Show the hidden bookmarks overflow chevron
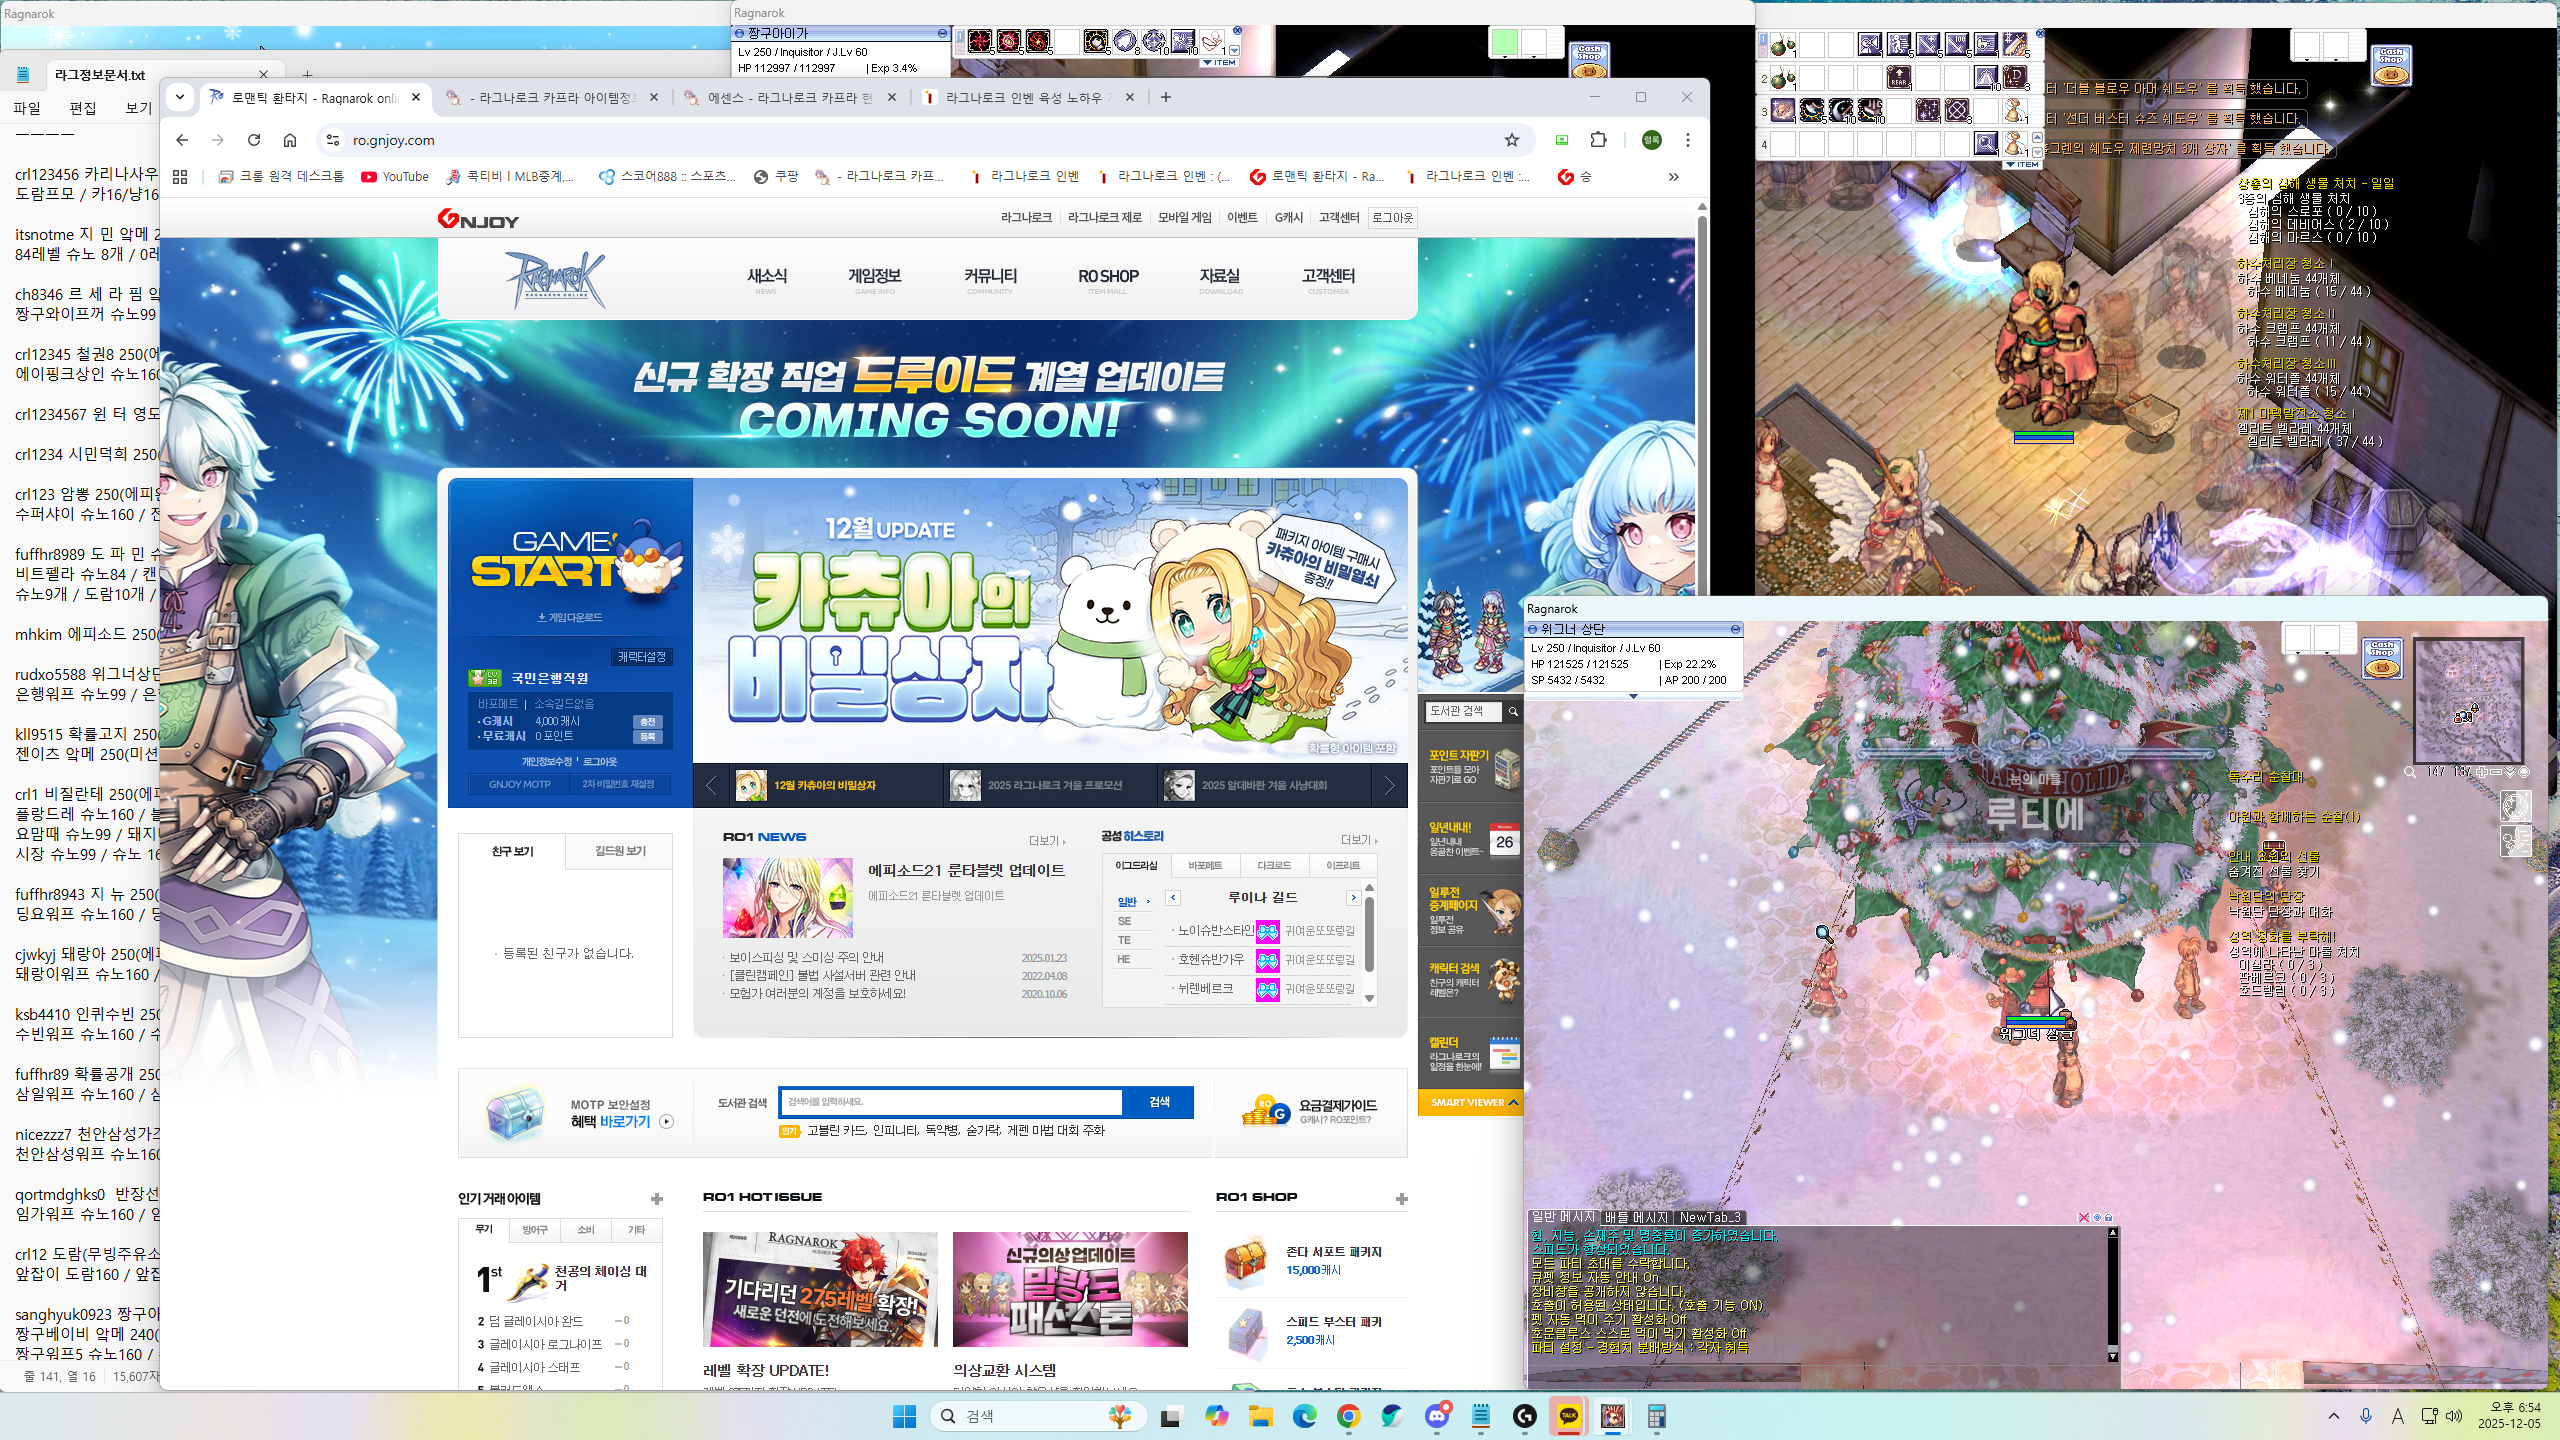The image size is (2560, 1440). pyautogui.click(x=1673, y=177)
